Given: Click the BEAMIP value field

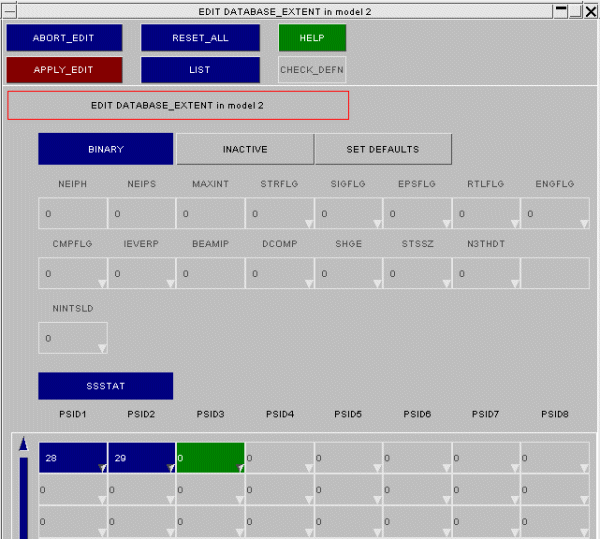Looking at the screenshot, I should tap(210, 273).
